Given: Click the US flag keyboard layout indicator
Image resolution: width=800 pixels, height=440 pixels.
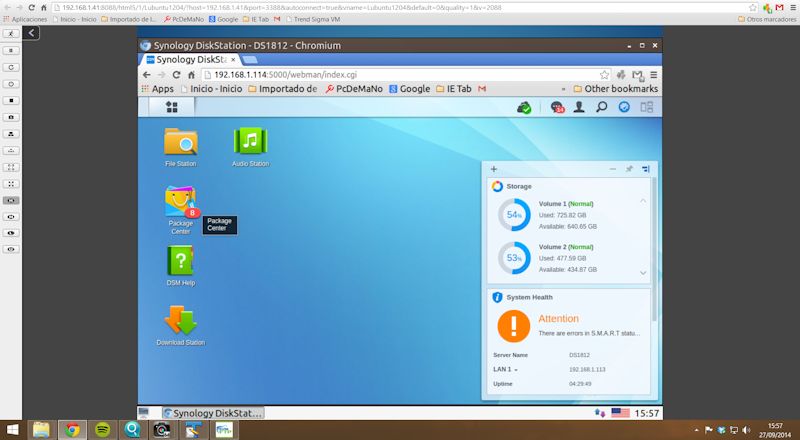Looking at the screenshot, I should tap(620, 413).
